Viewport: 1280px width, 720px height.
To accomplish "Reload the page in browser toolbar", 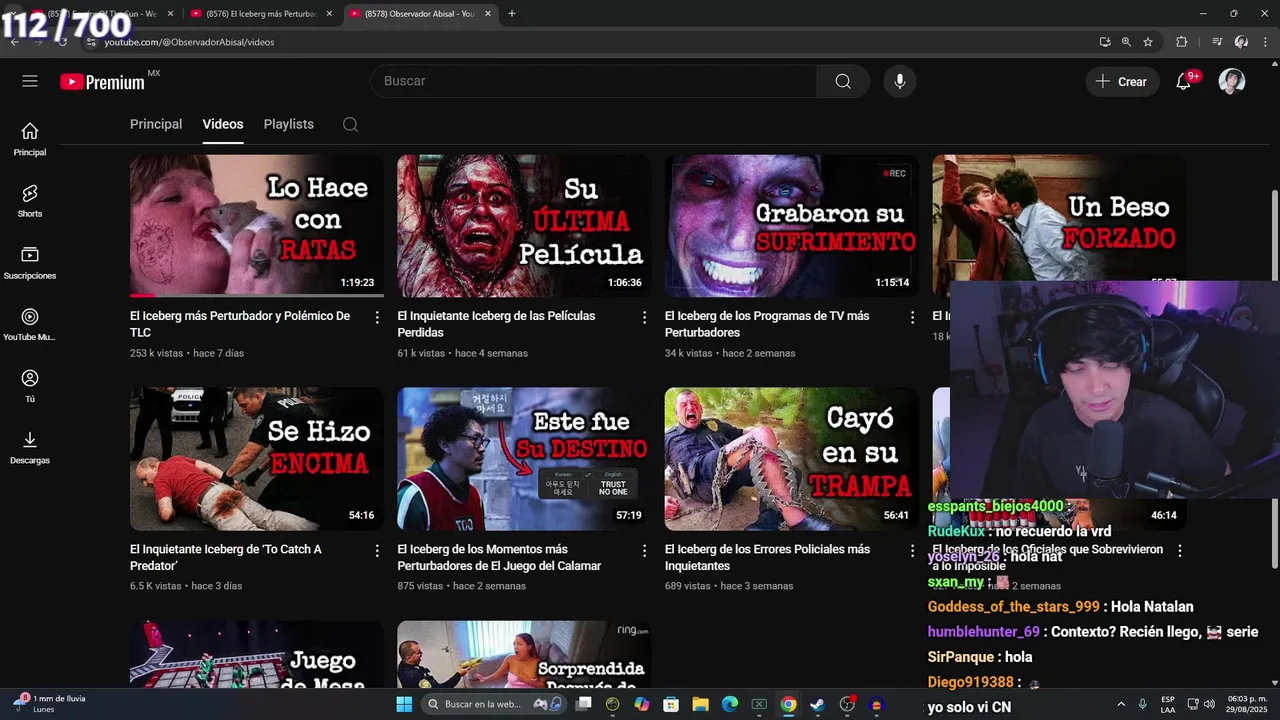I will tap(62, 42).
